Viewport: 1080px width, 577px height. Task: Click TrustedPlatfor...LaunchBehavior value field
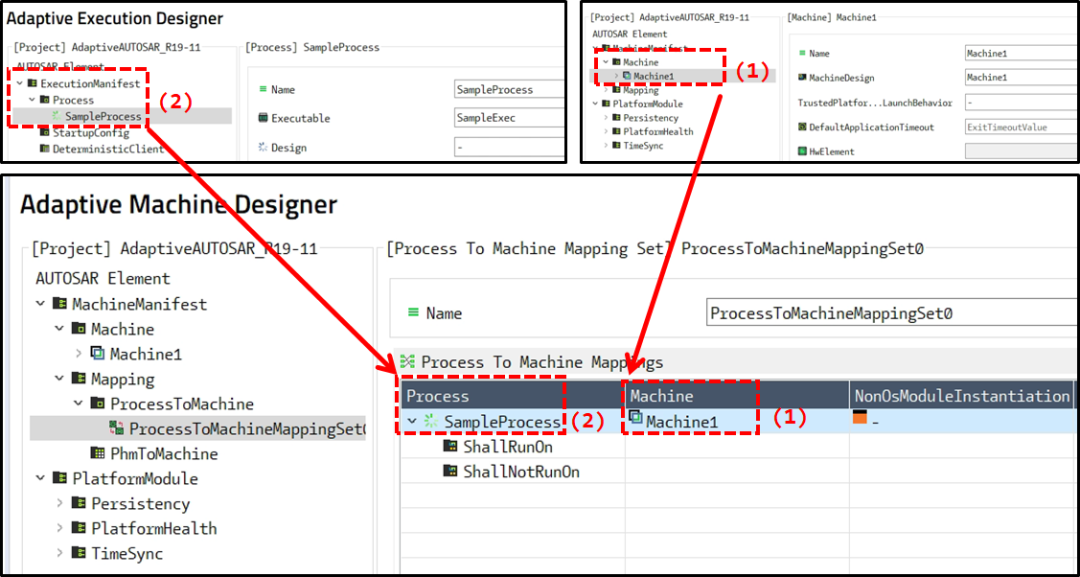(1022, 103)
